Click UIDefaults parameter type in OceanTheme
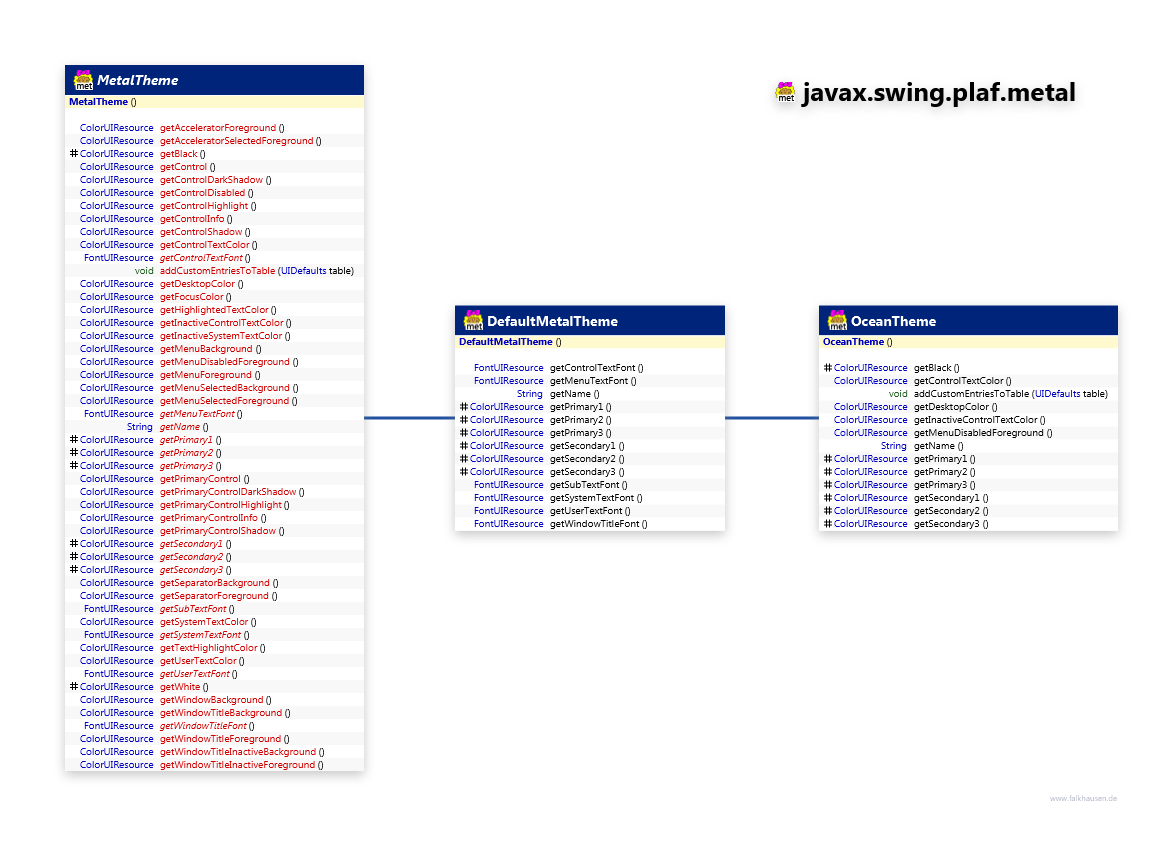 [1058, 394]
